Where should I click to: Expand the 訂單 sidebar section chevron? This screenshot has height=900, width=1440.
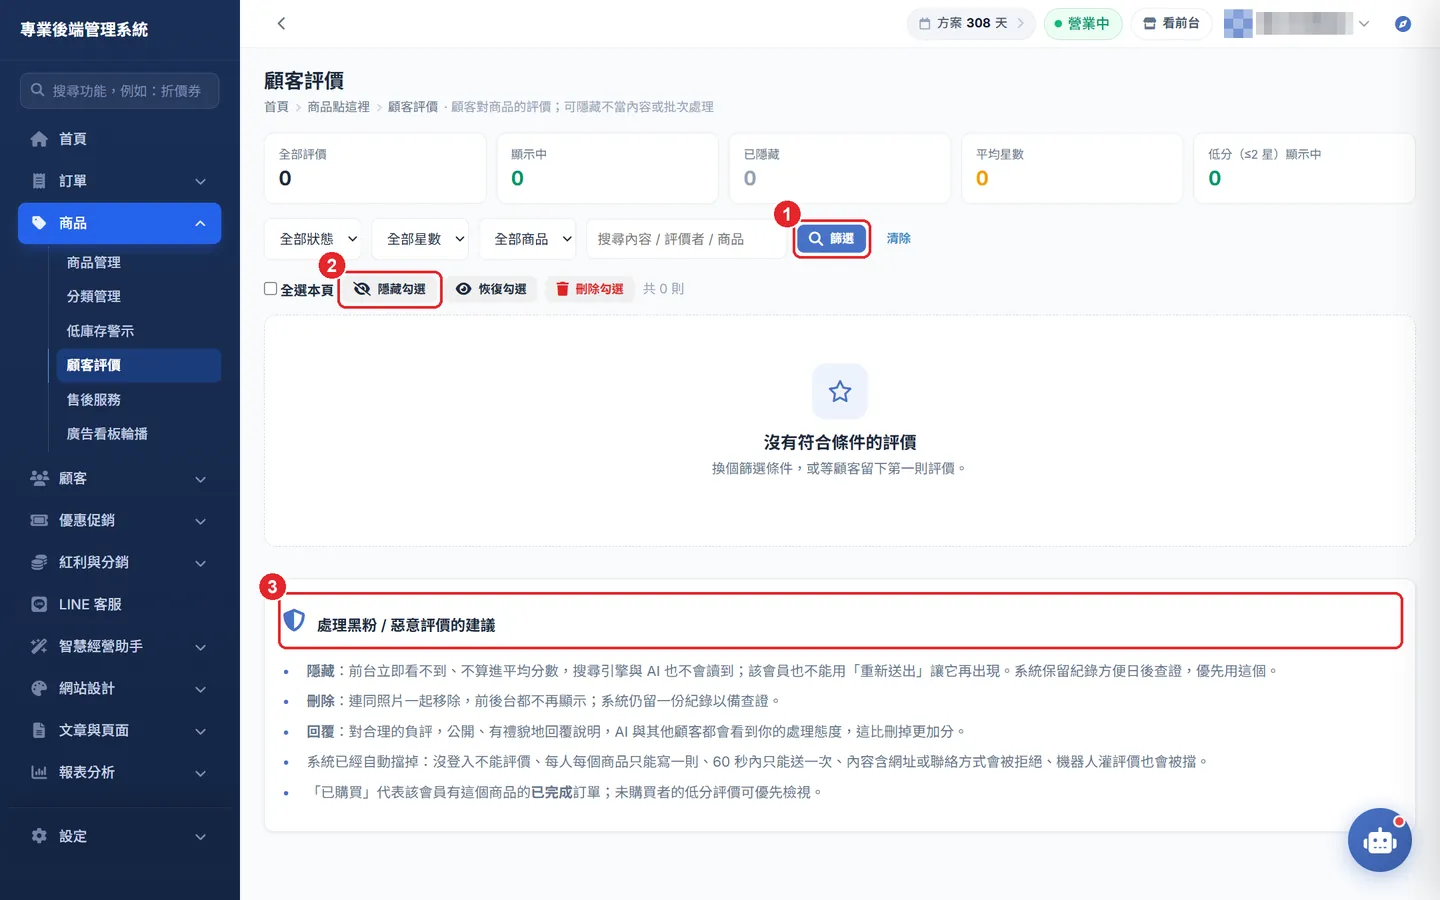click(200, 181)
